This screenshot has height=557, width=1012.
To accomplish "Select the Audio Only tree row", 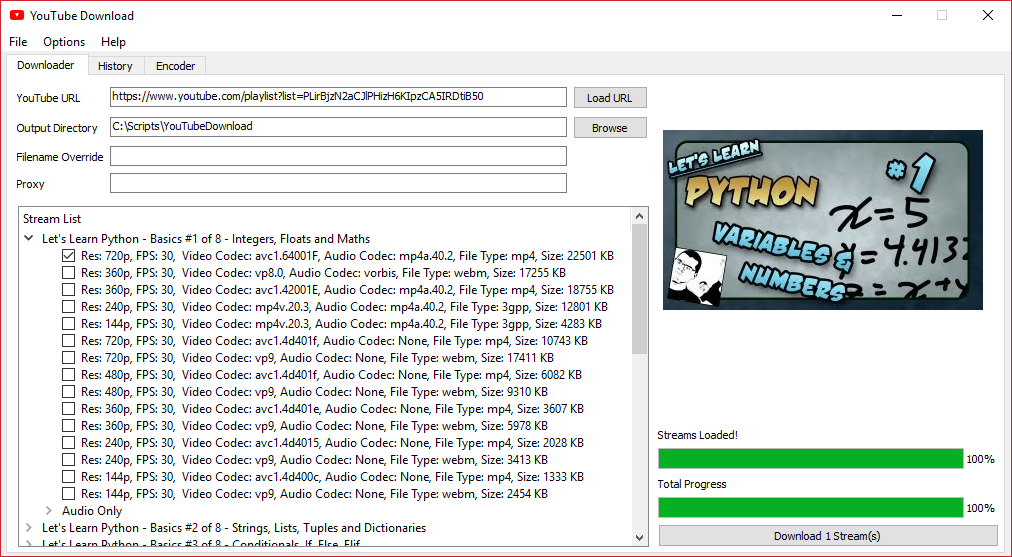I will [92, 511].
